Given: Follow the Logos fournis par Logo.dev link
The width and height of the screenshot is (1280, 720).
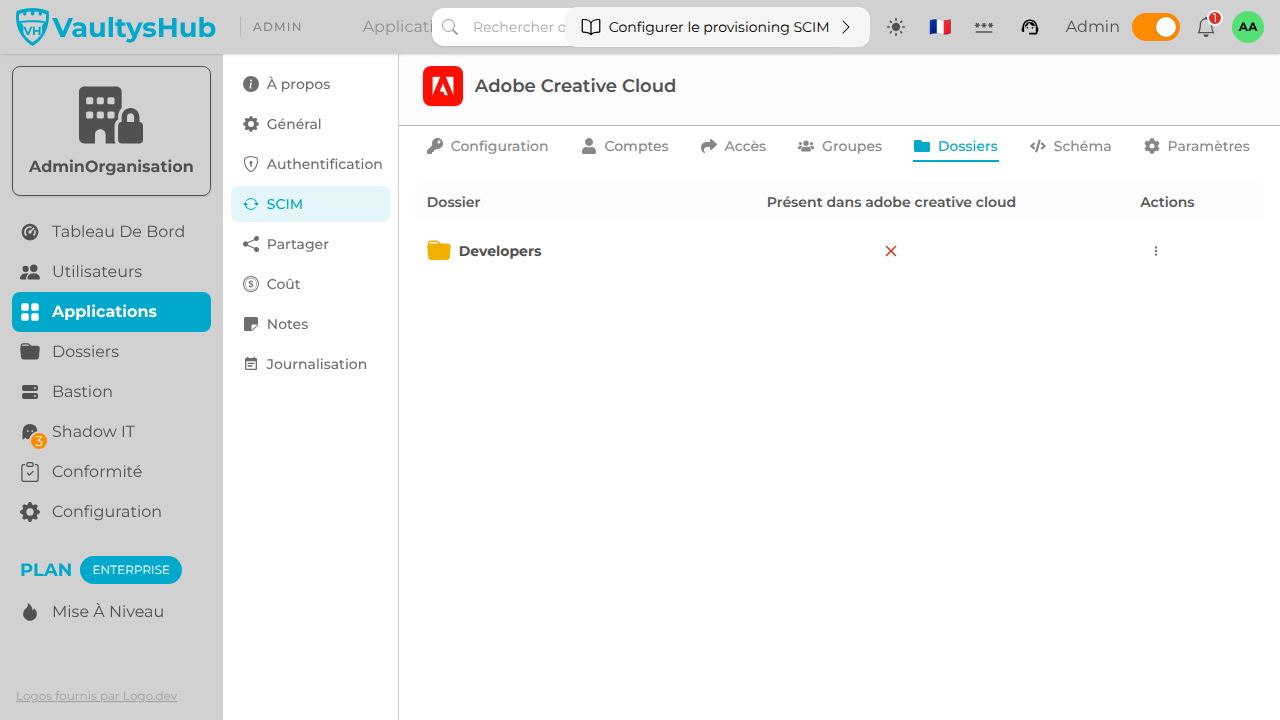Looking at the screenshot, I should (x=96, y=696).
